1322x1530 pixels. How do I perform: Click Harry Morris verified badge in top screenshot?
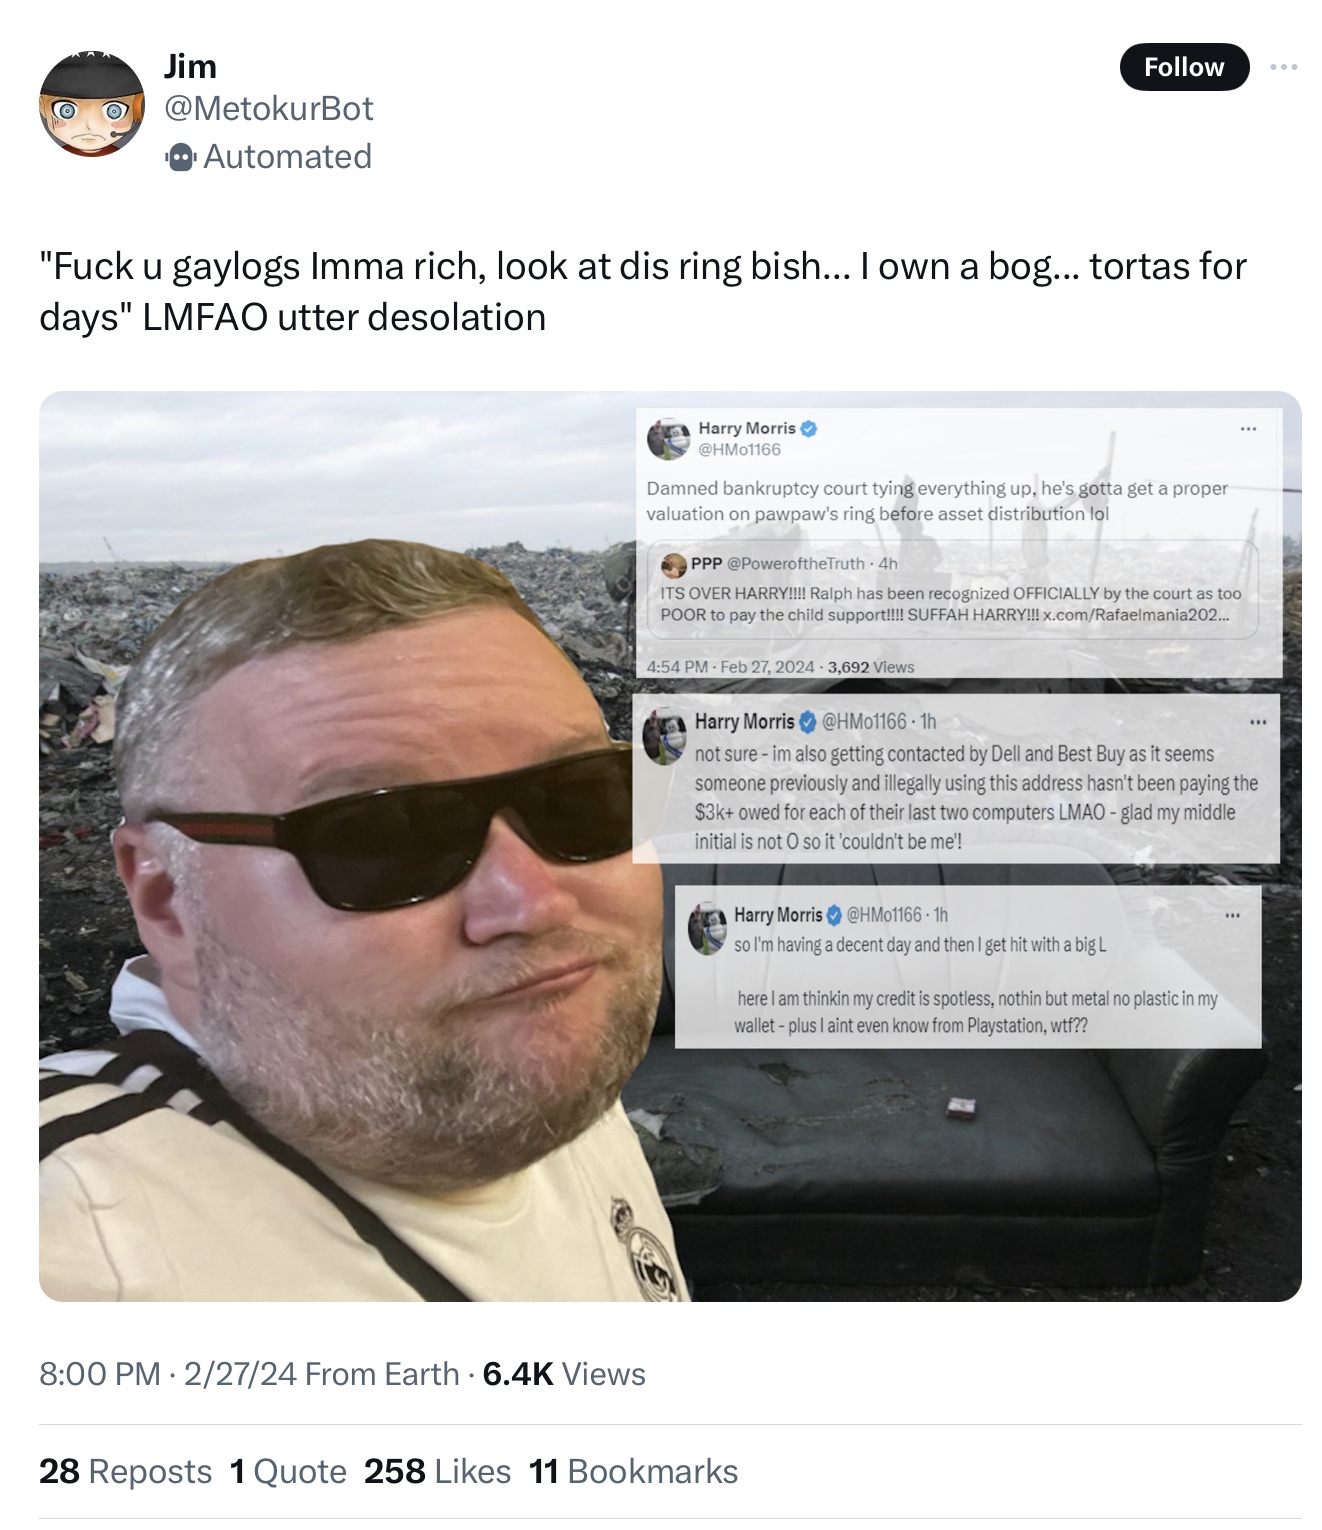[x=809, y=429]
